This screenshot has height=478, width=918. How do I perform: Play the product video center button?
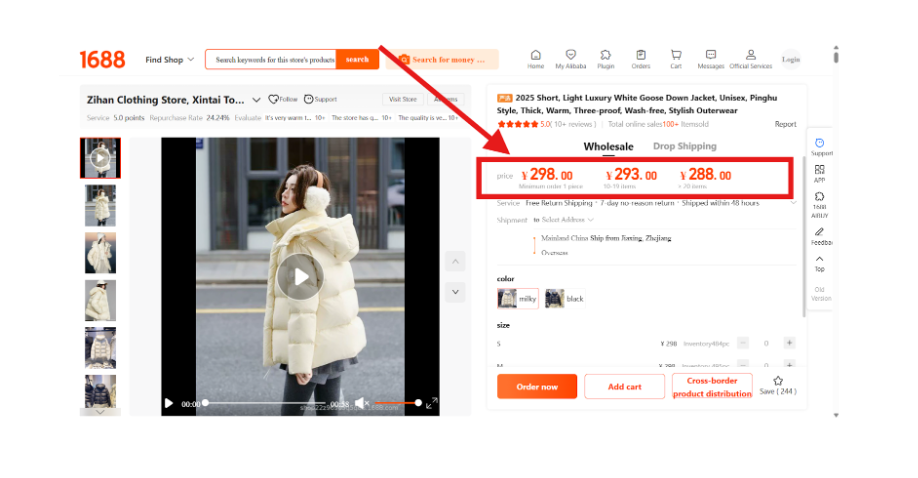(x=300, y=276)
